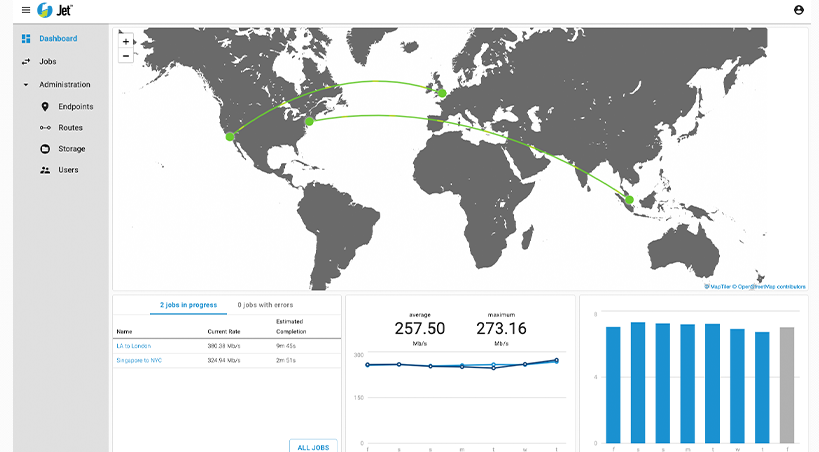Click the Users people icon
Image resolution: width=819 pixels, height=452 pixels.
click(45, 170)
